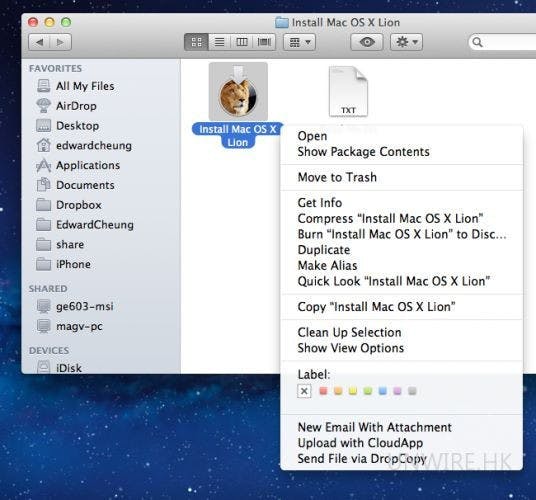
Task: Choose Quick Look "Install Mac OS X Lion"
Action: pos(402,281)
